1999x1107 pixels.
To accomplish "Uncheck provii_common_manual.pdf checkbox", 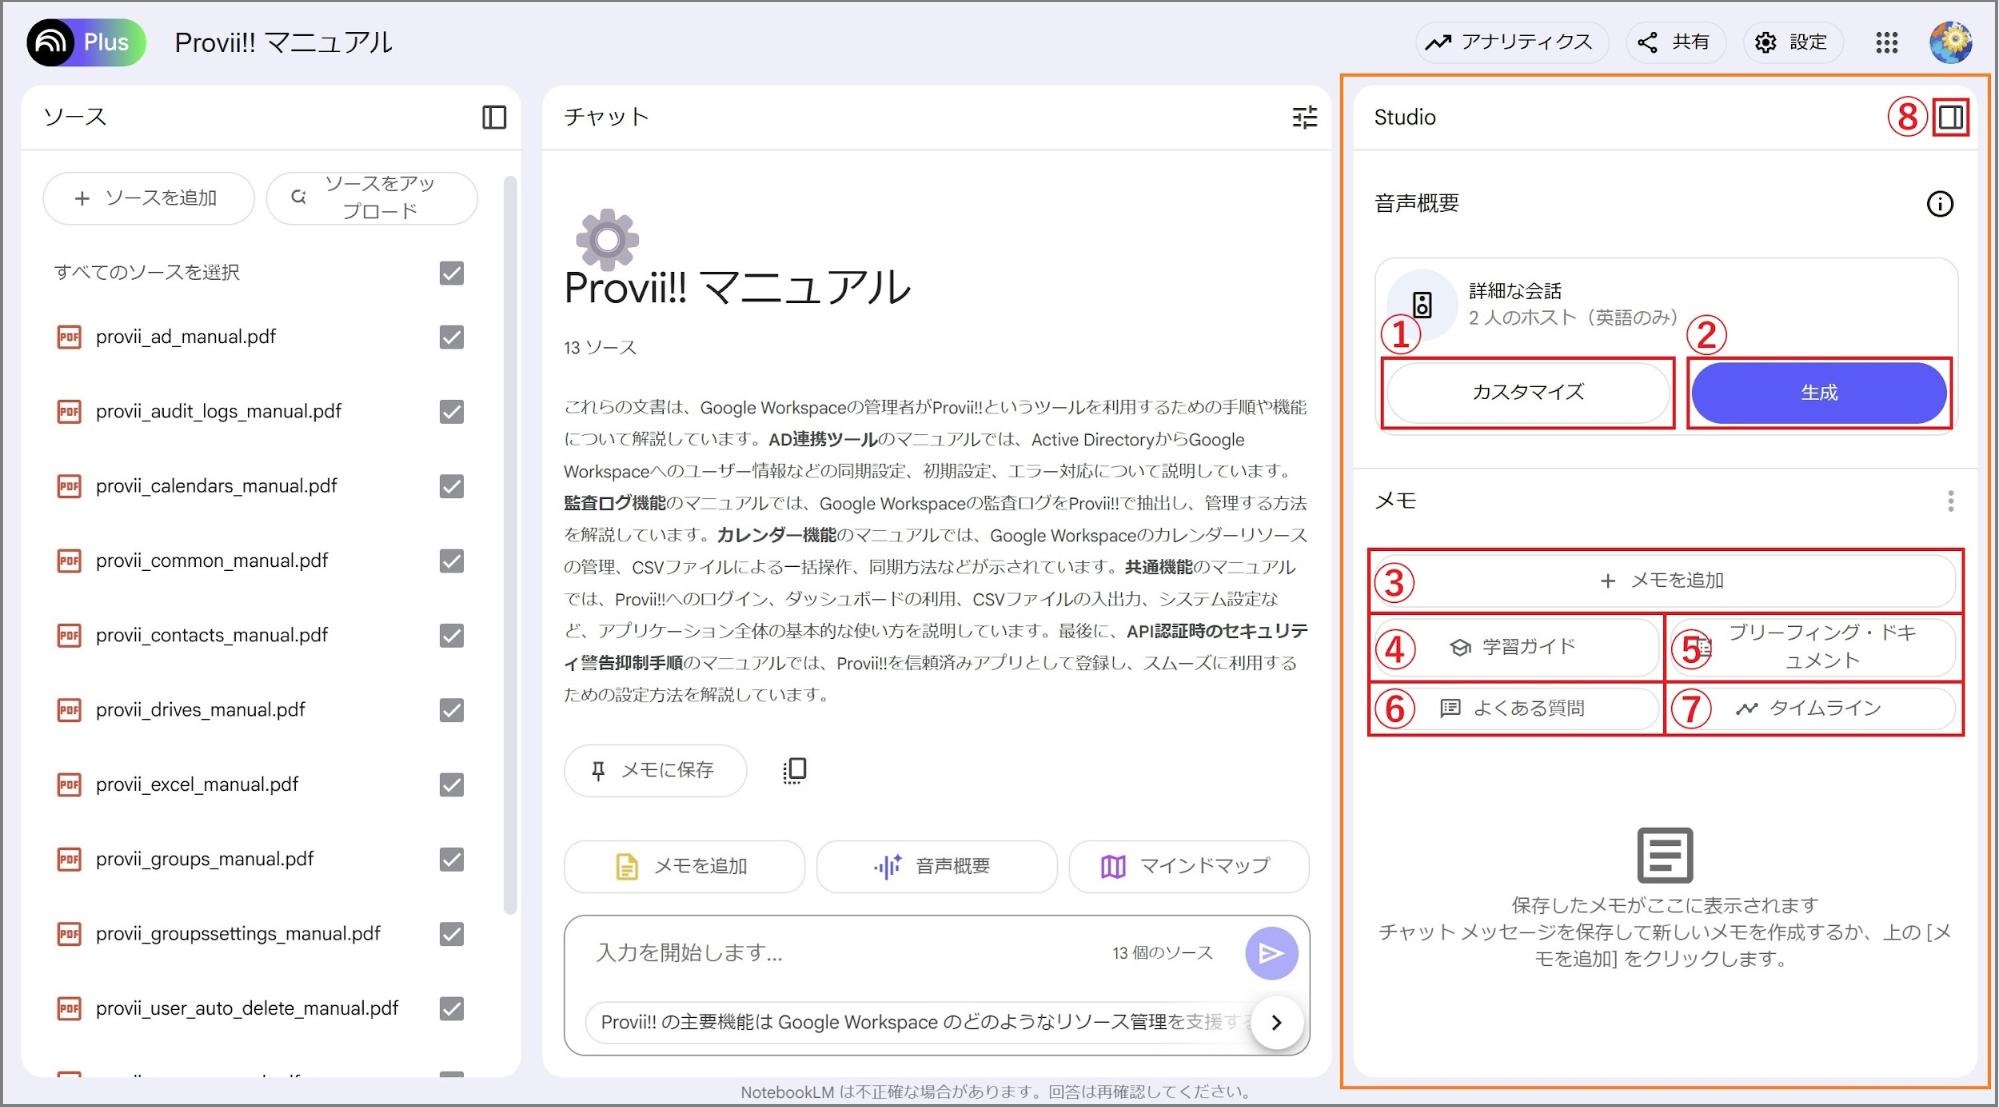I will 452,561.
